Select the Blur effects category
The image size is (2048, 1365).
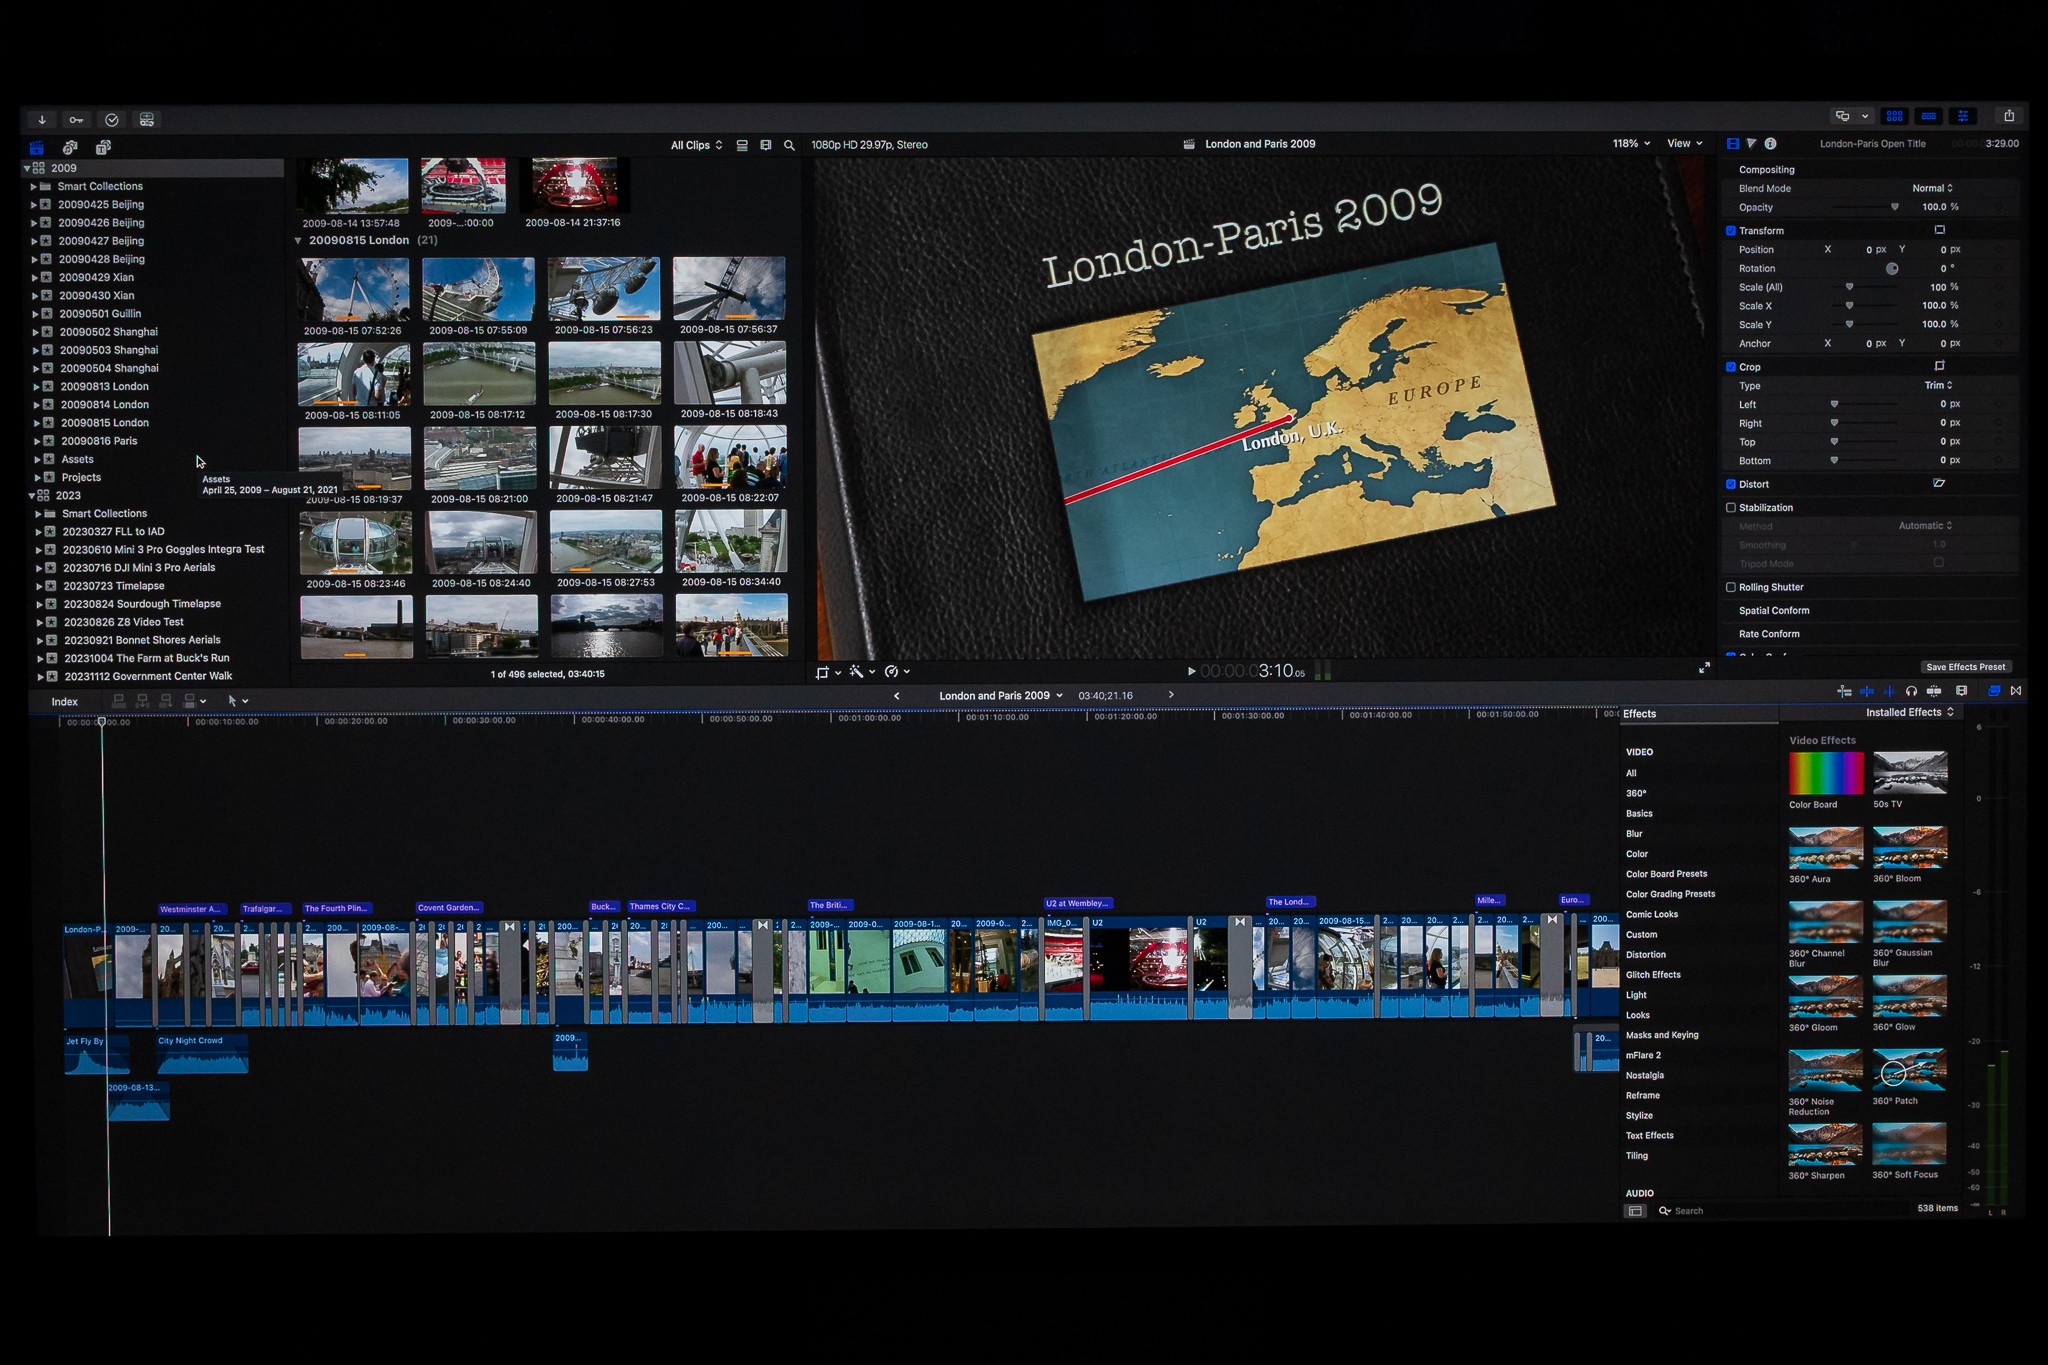(1634, 834)
